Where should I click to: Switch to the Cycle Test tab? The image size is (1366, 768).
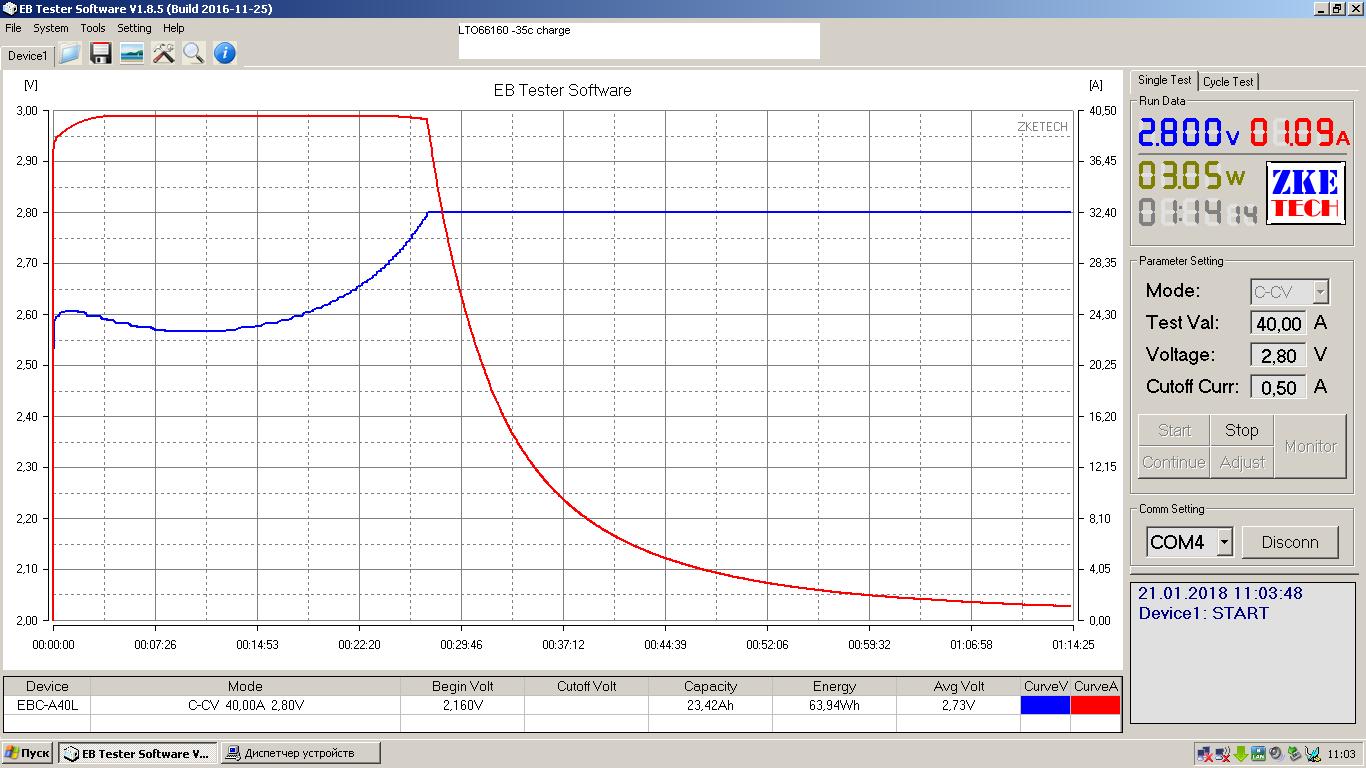point(1228,82)
